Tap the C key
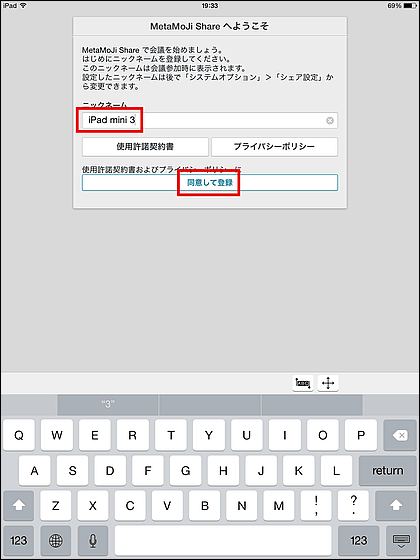The image size is (420, 560). [130, 505]
